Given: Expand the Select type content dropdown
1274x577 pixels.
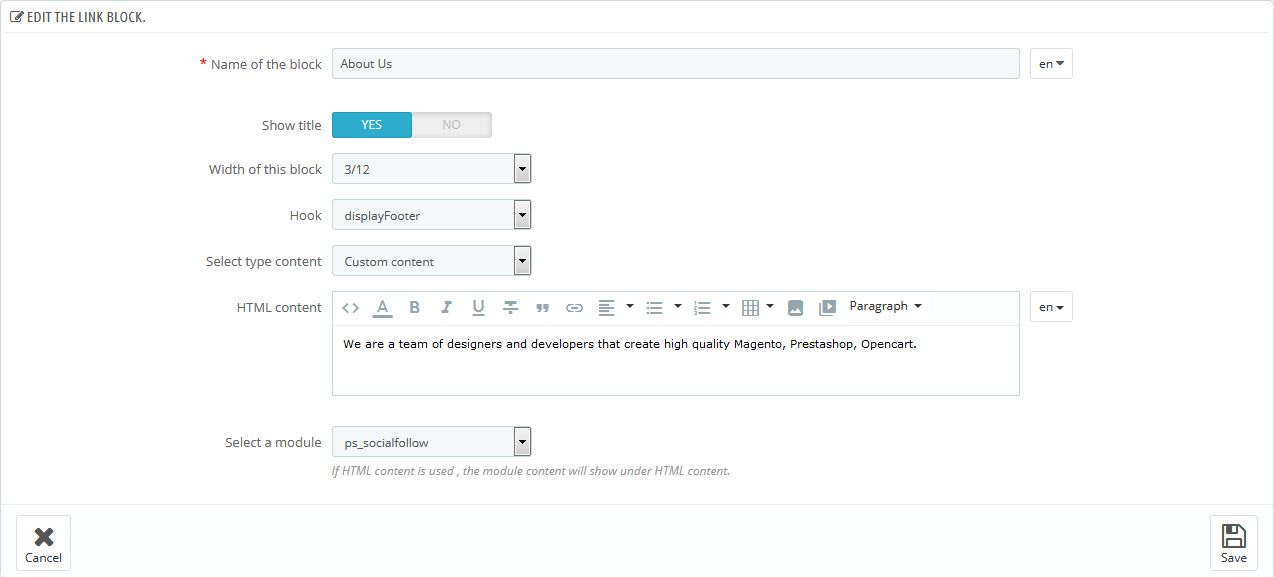Looking at the screenshot, I should pos(521,260).
